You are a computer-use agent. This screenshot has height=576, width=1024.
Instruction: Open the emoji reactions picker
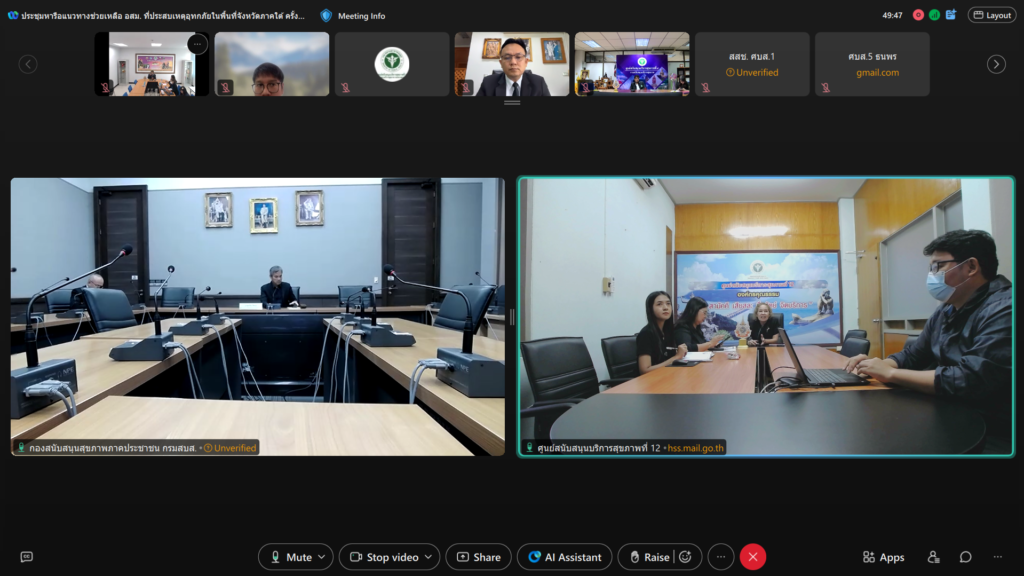[x=685, y=557]
